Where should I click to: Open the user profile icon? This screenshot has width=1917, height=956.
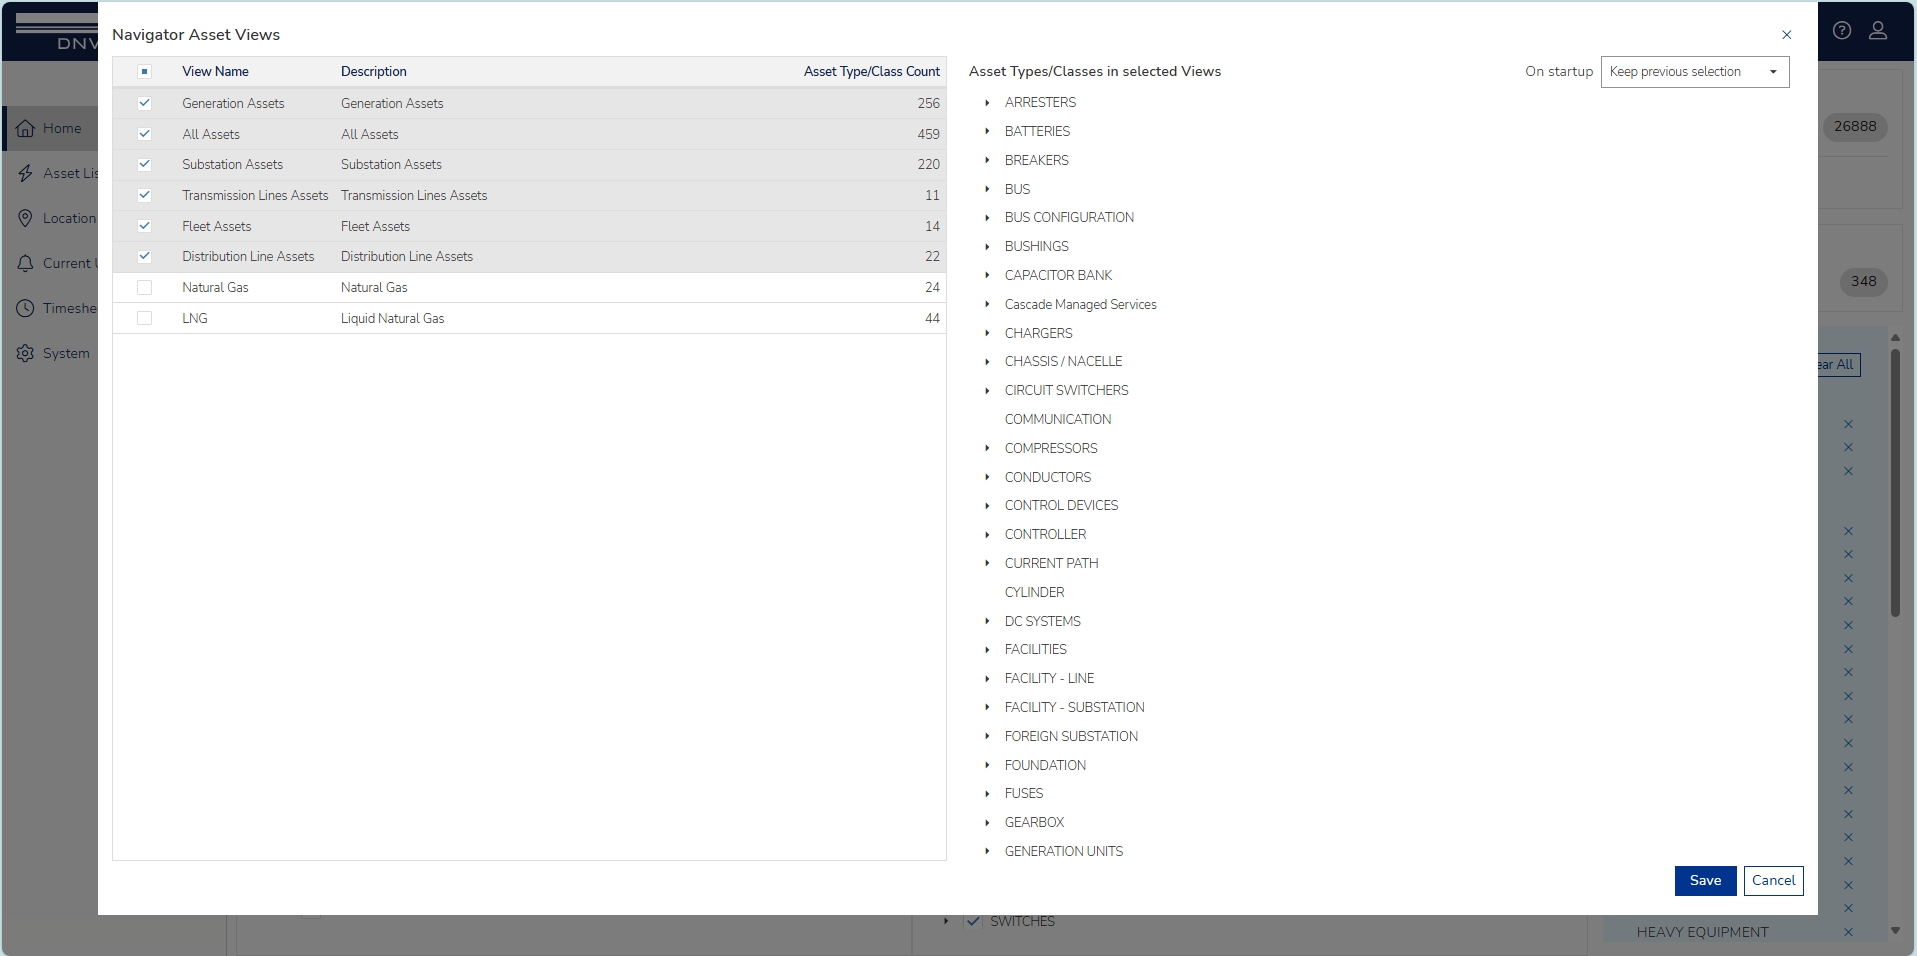tap(1878, 31)
